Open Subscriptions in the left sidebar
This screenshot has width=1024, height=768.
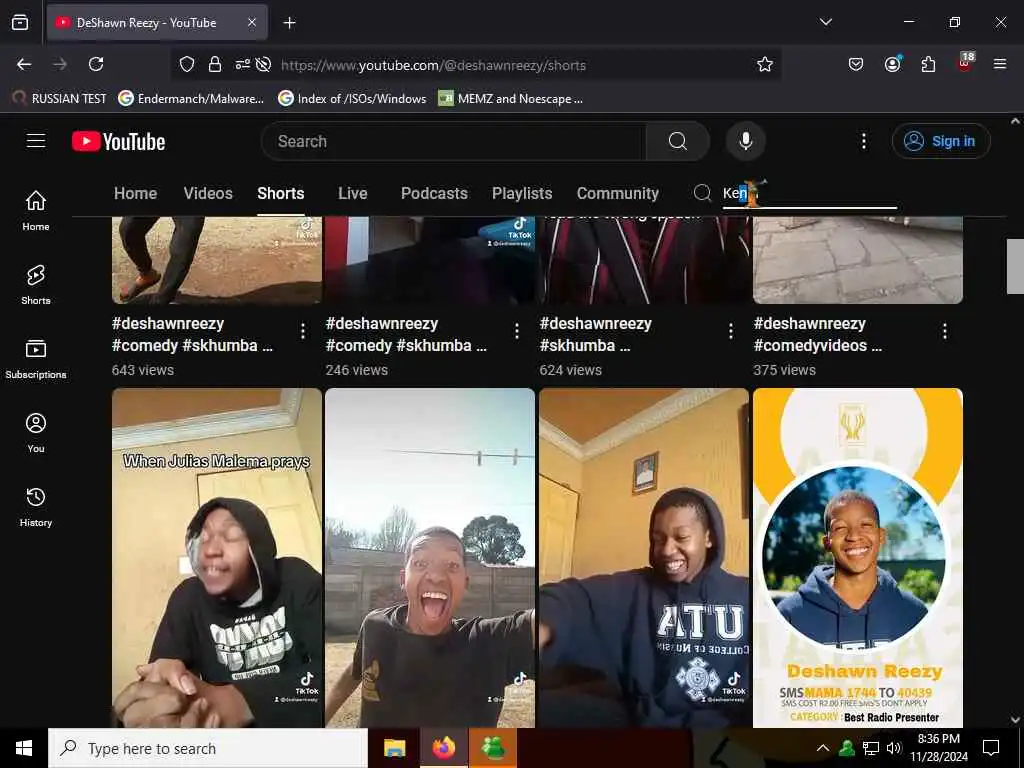[36, 359]
